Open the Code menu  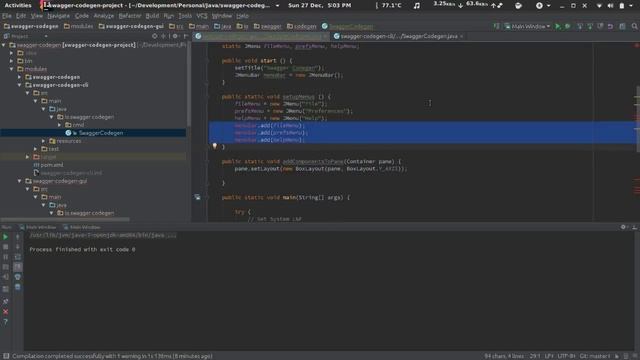pyautogui.click(x=82, y=16)
